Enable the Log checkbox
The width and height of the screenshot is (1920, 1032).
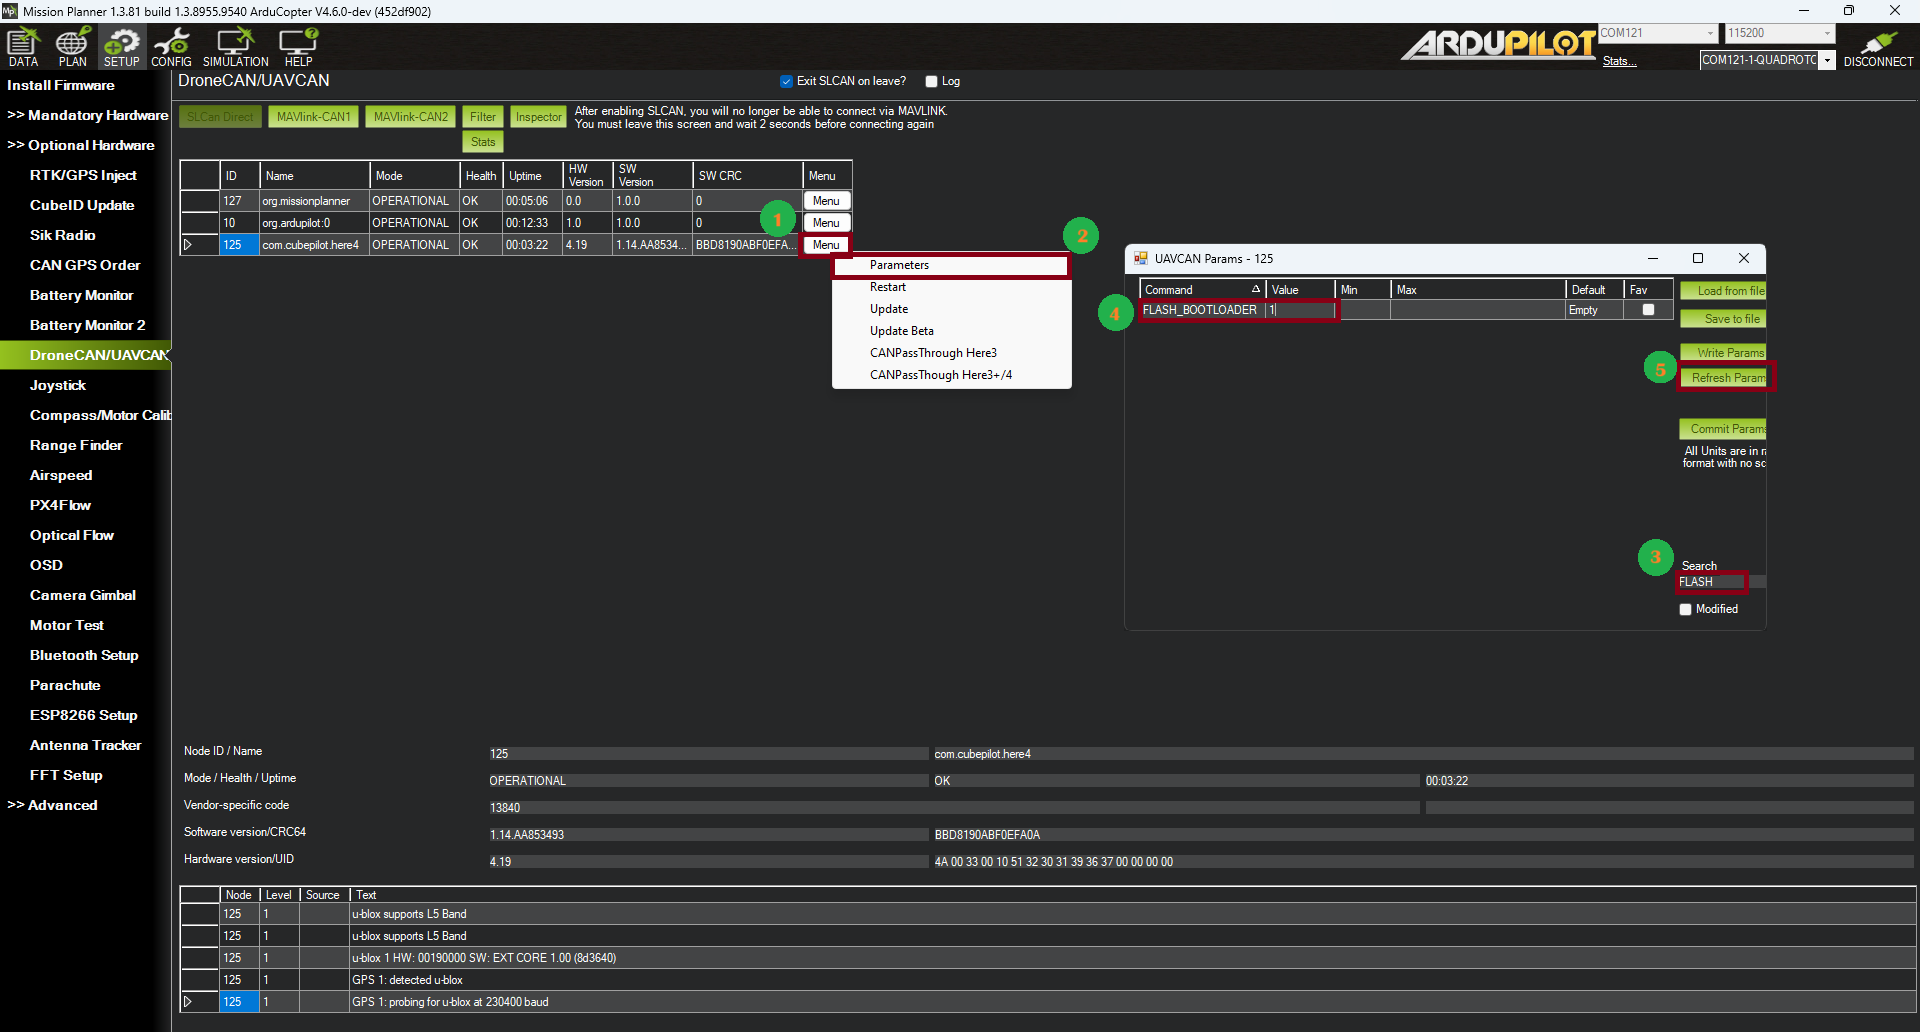pos(931,81)
